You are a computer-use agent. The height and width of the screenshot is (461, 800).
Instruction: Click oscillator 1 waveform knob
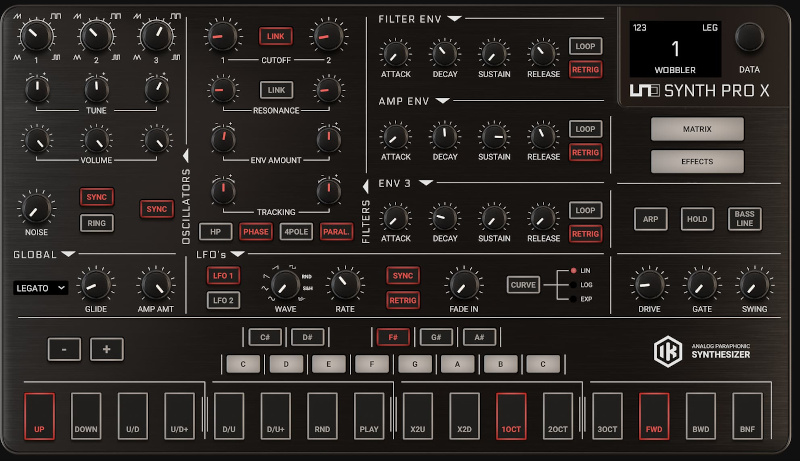pyautogui.click(x=36, y=36)
